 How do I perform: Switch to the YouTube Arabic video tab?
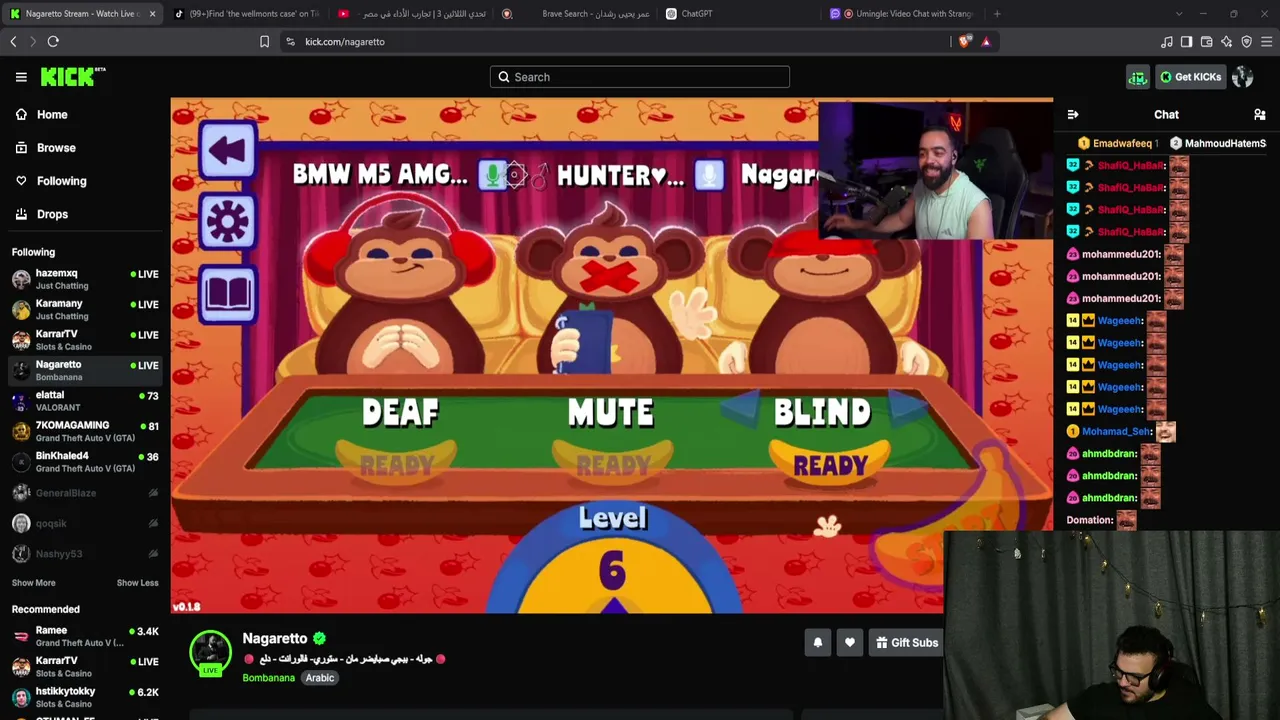410,14
